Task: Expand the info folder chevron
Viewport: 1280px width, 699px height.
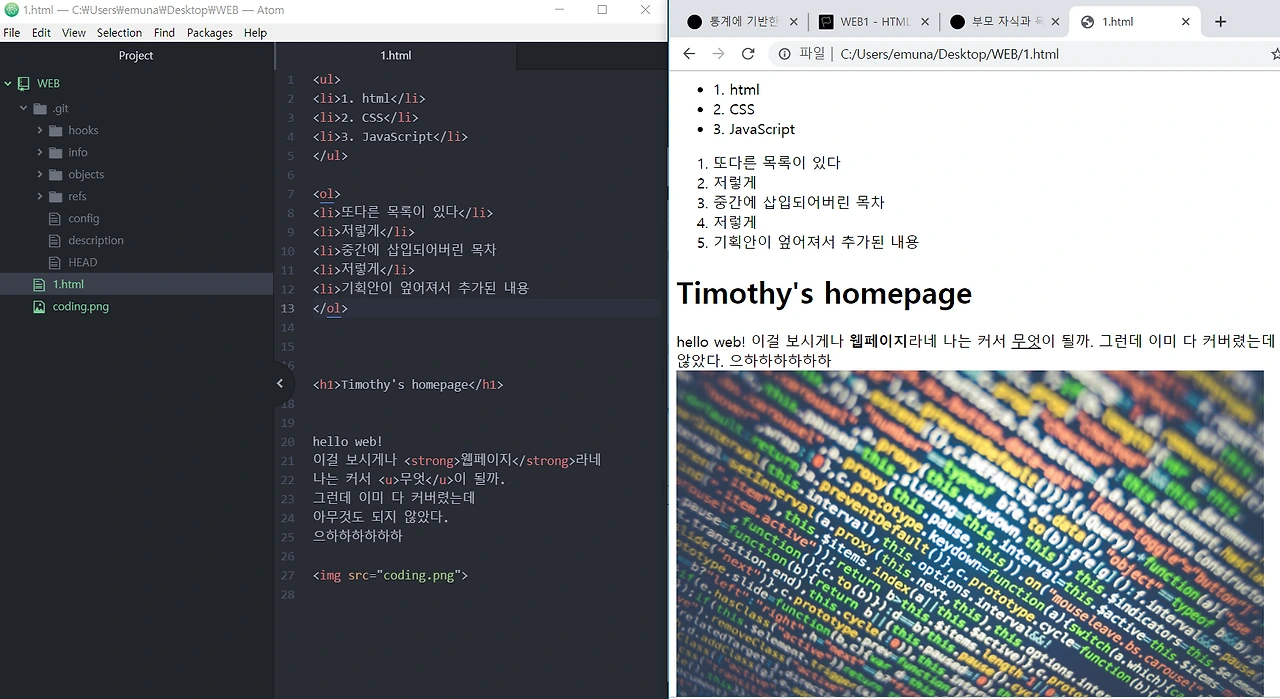Action: click(x=40, y=152)
